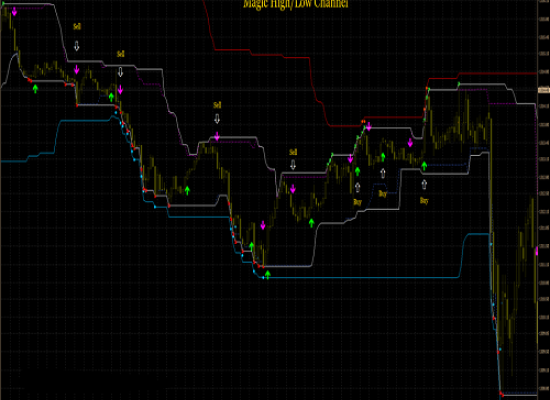Click white down arrow under topmost Sell label
The height and width of the screenshot is (400, 550).
point(76,46)
